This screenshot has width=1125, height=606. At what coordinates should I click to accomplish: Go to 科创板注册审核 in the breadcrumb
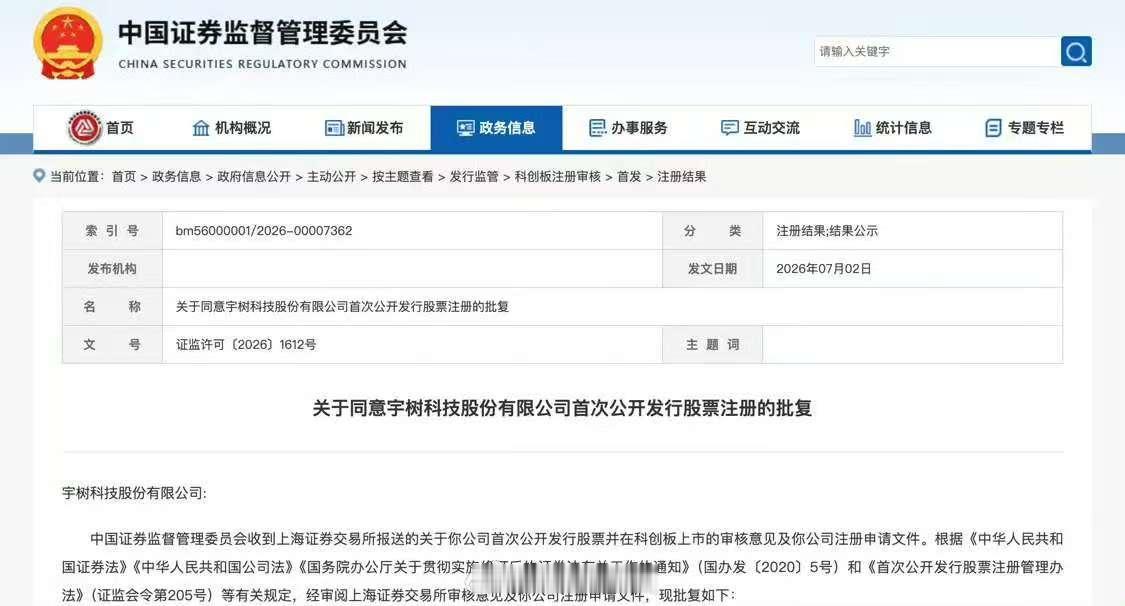click(x=557, y=176)
